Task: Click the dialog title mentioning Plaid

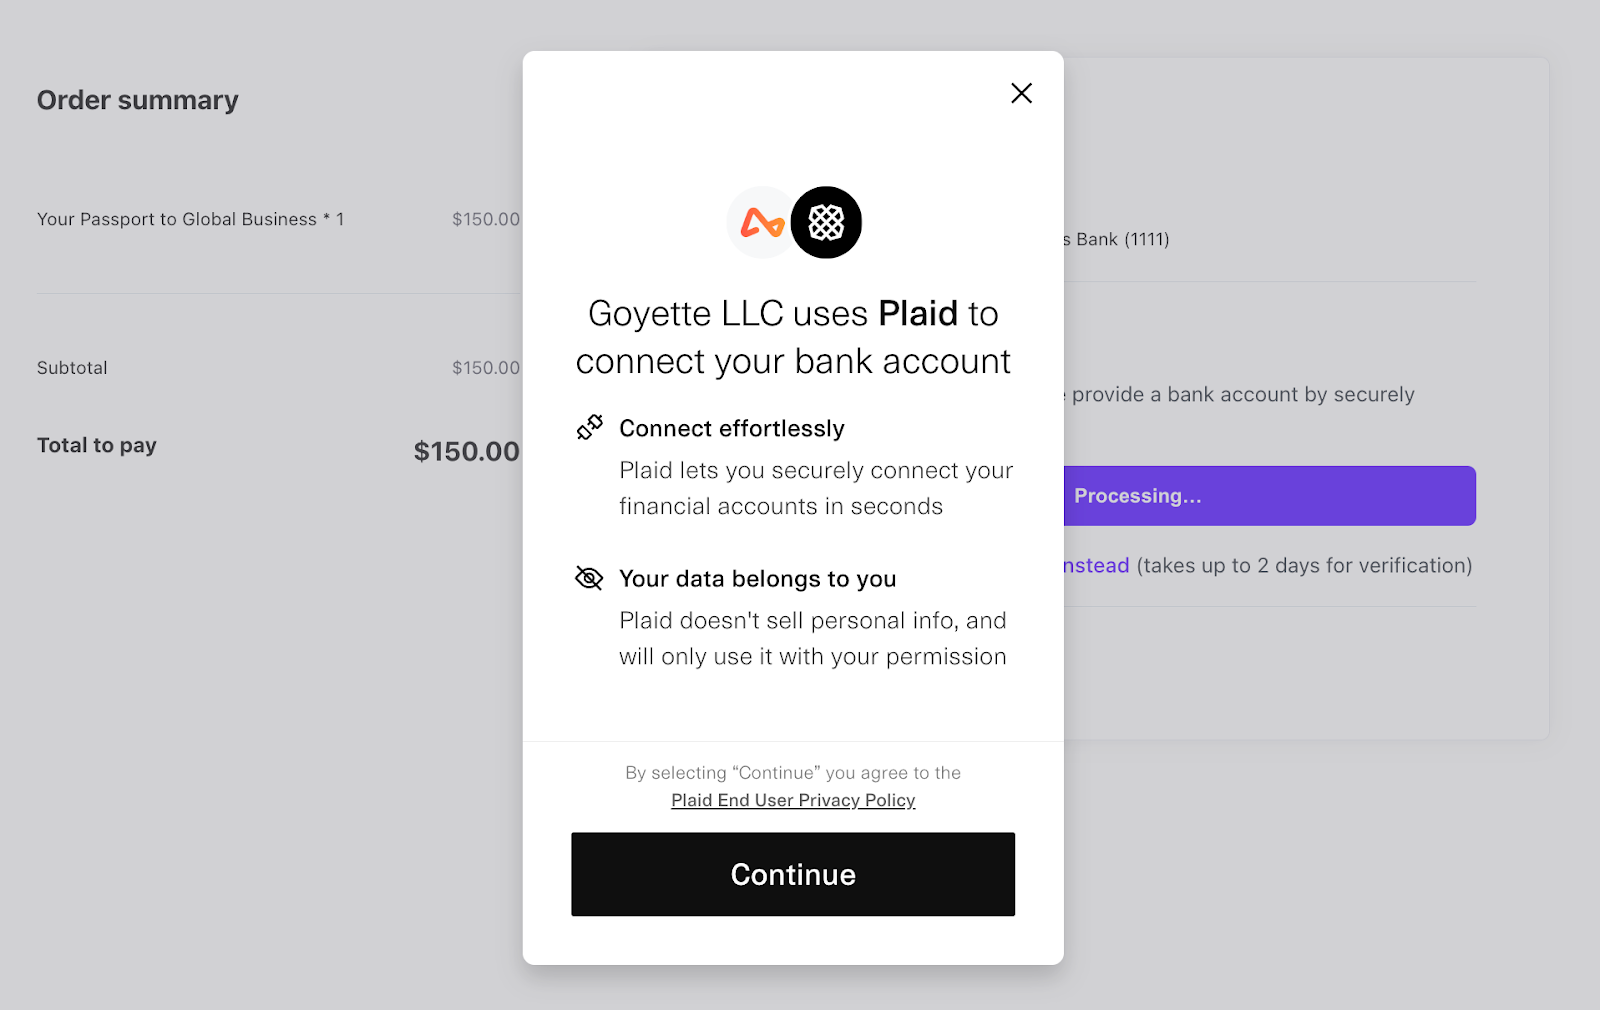Action: click(x=793, y=337)
